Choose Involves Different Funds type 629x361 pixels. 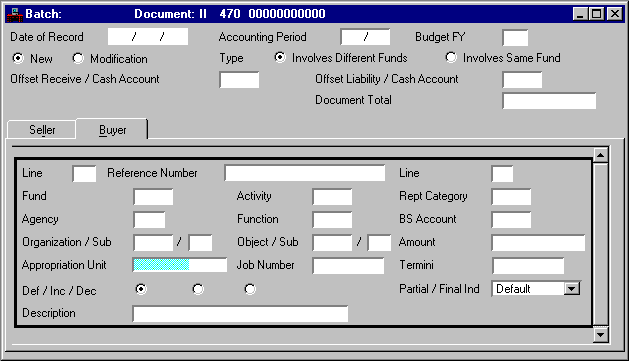[x=280, y=57]
